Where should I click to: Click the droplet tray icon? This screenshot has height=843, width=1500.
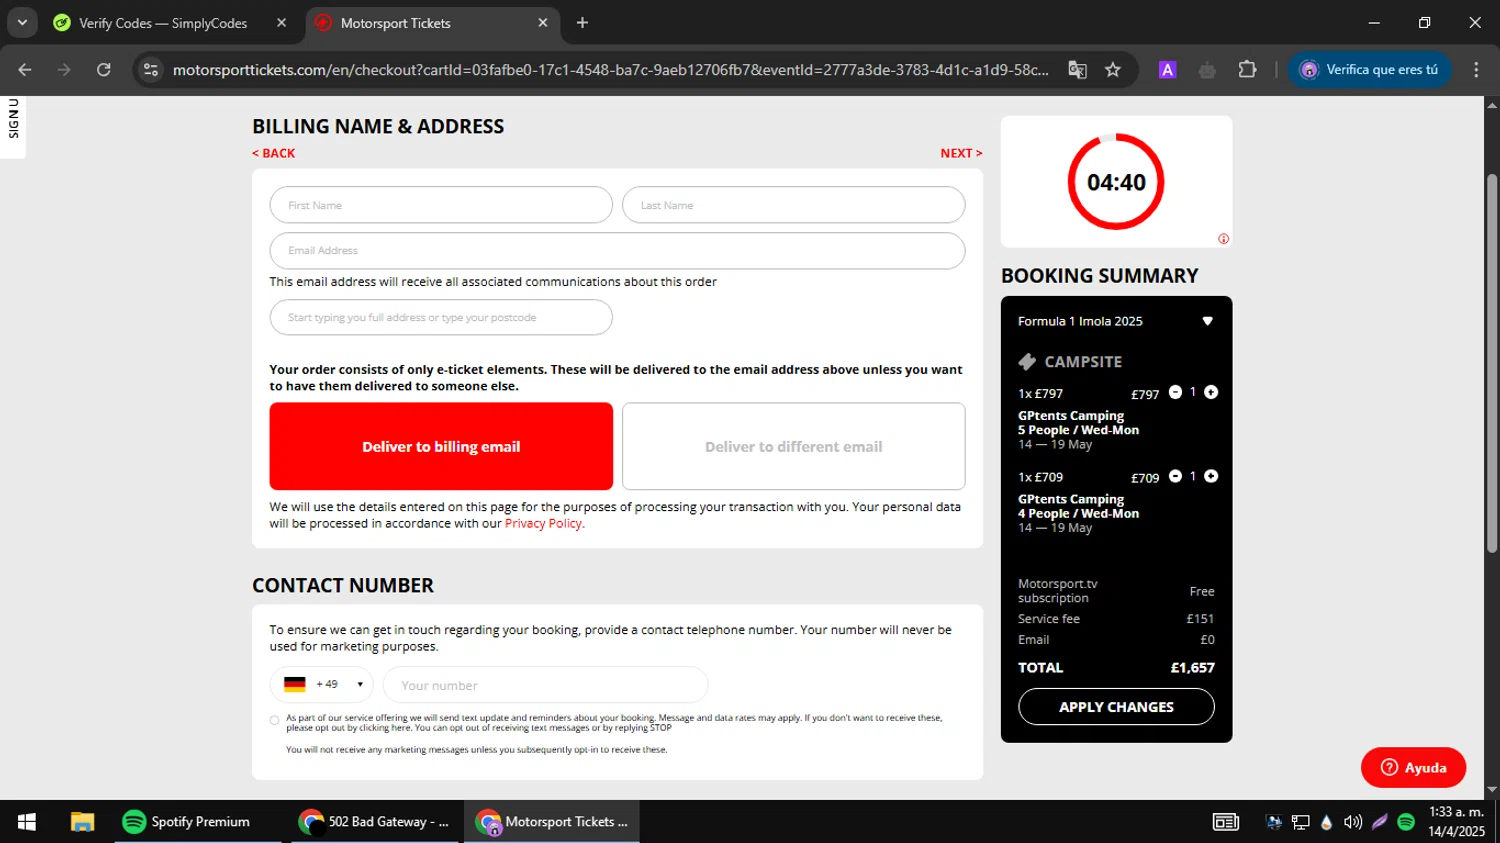tap(1326, 822)
